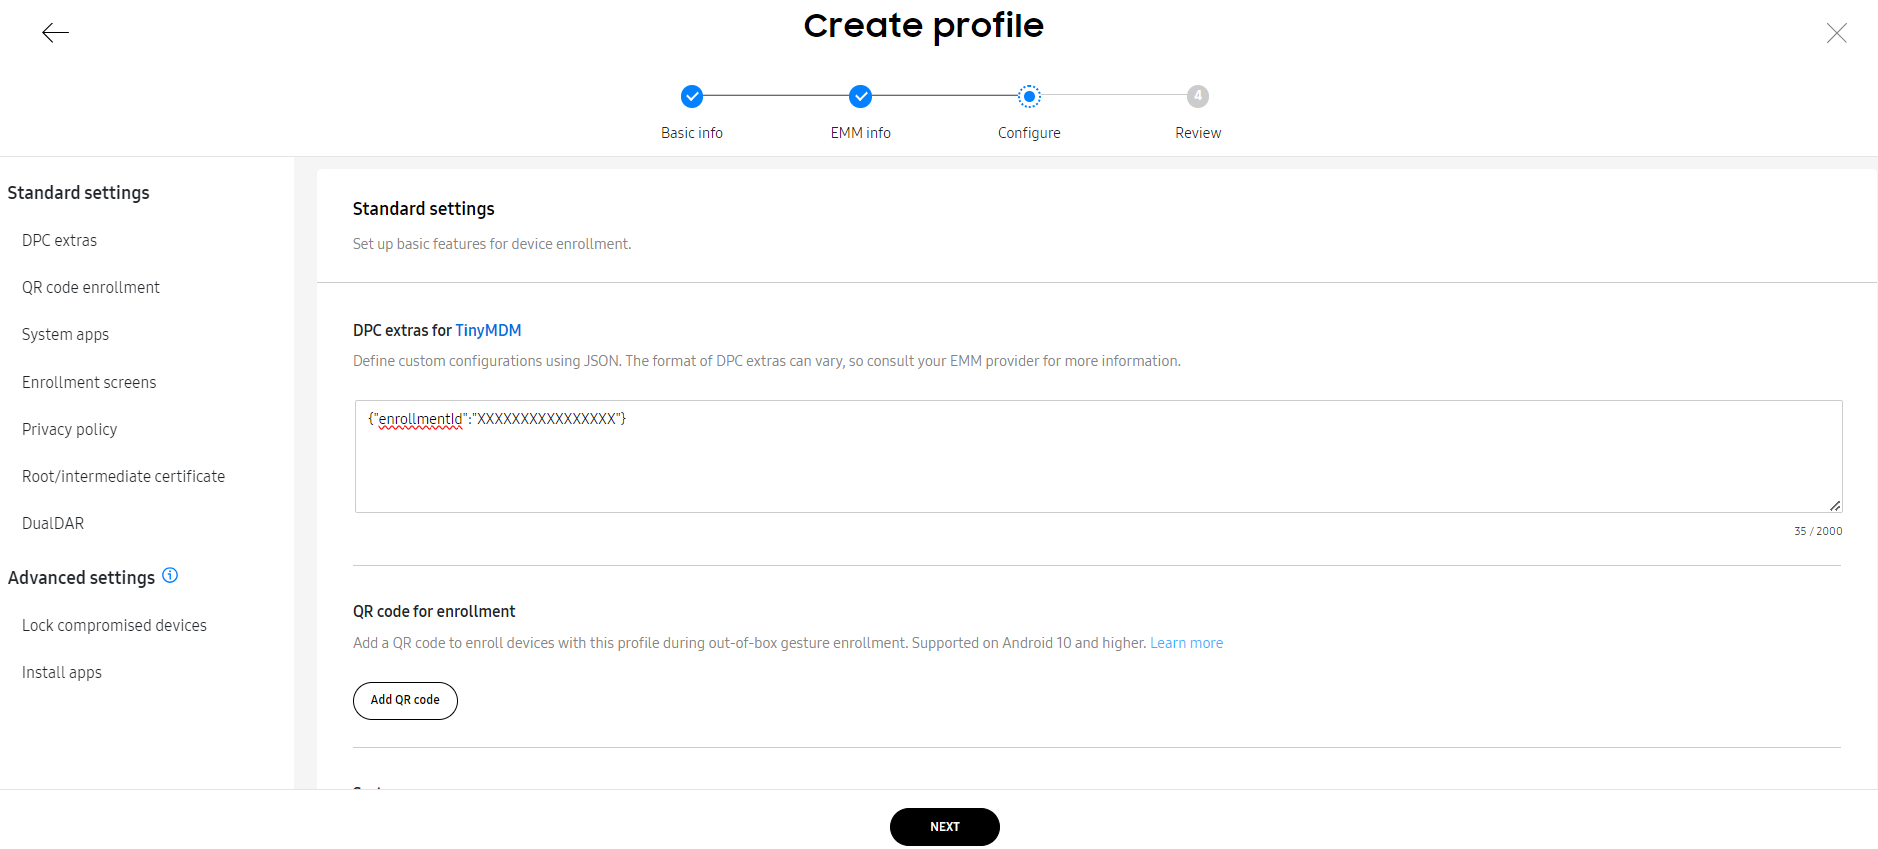Go to Install apps section
Viewport: 1878px width, 849px height.
pos(62,672)
